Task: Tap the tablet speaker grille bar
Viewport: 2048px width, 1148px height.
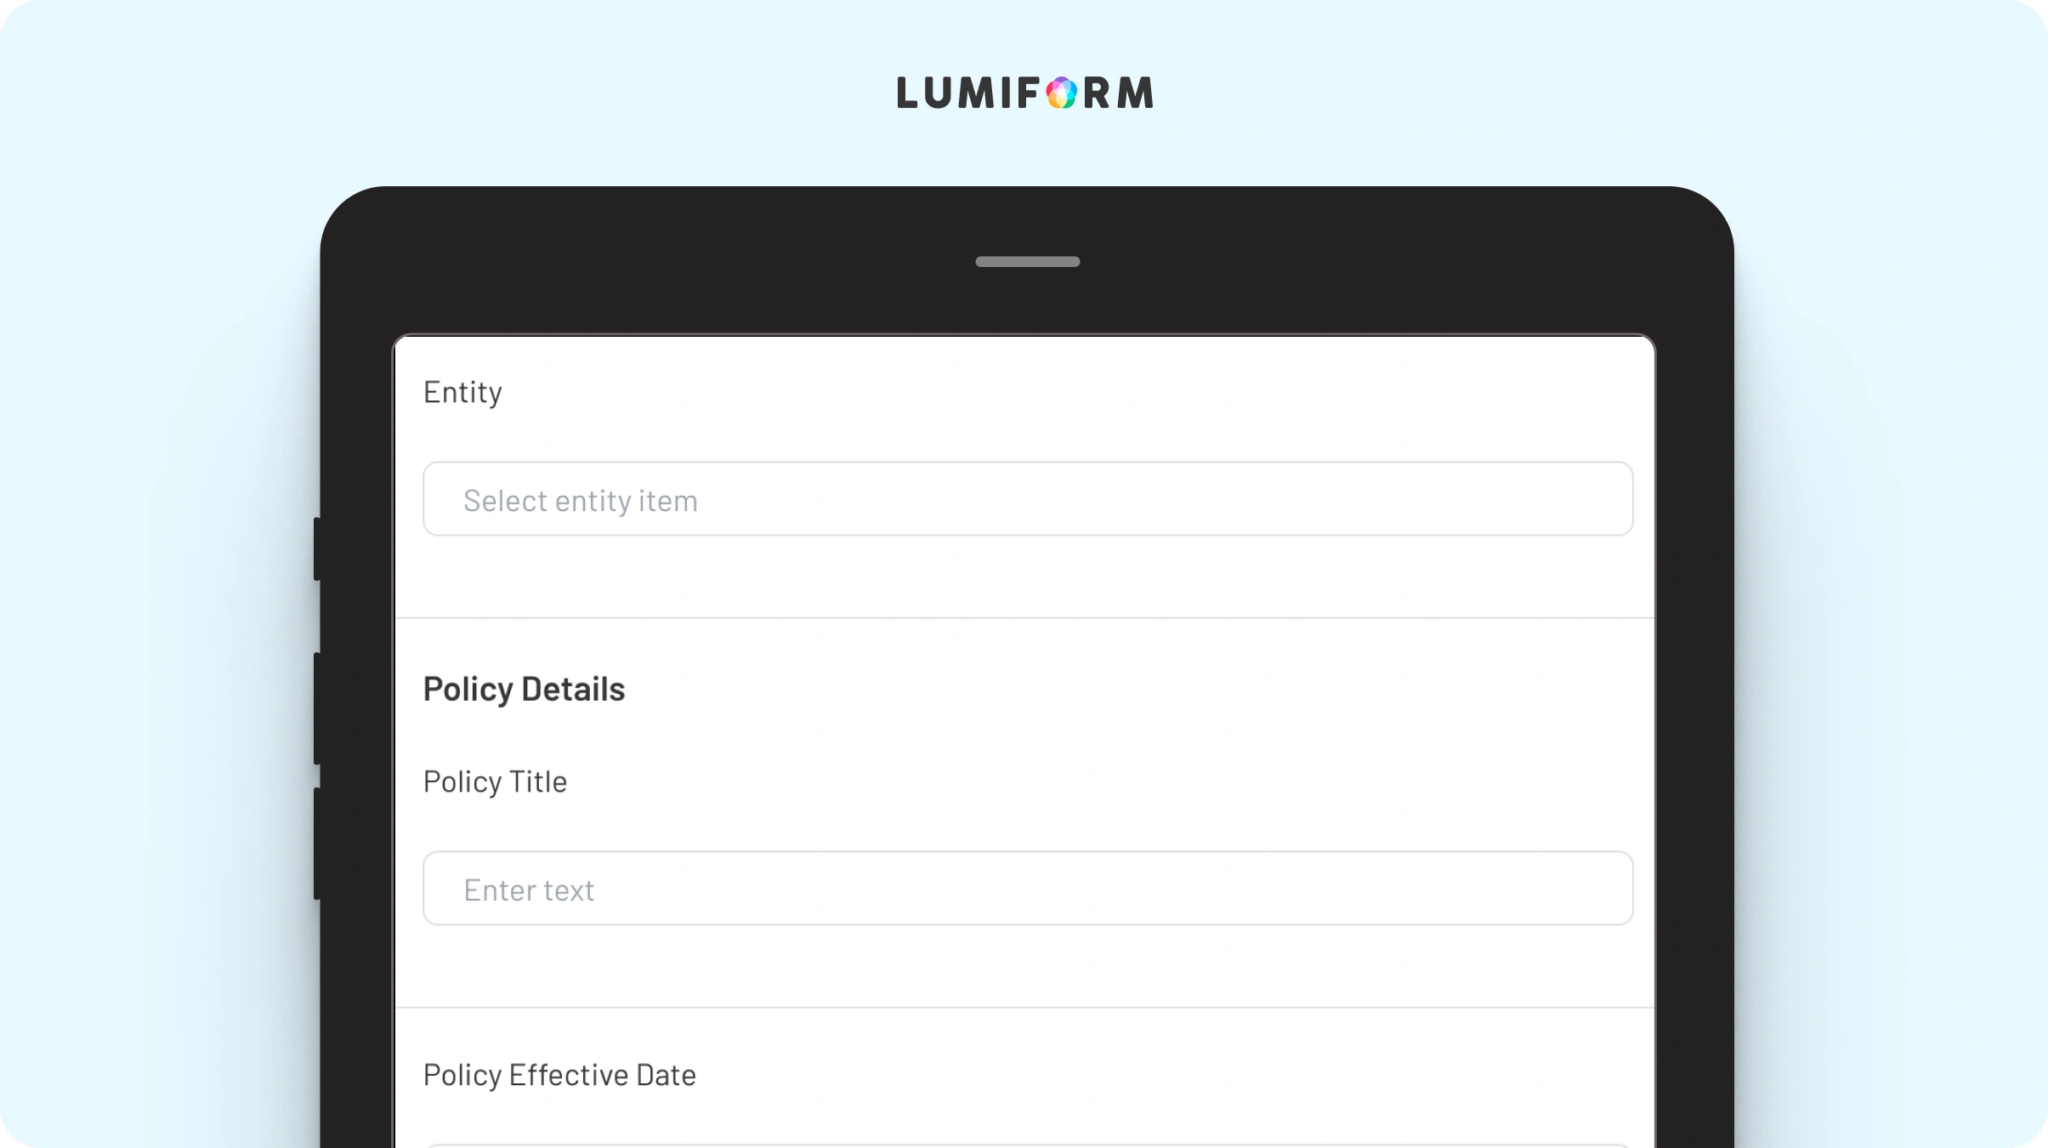Action: click(1027, 262)
